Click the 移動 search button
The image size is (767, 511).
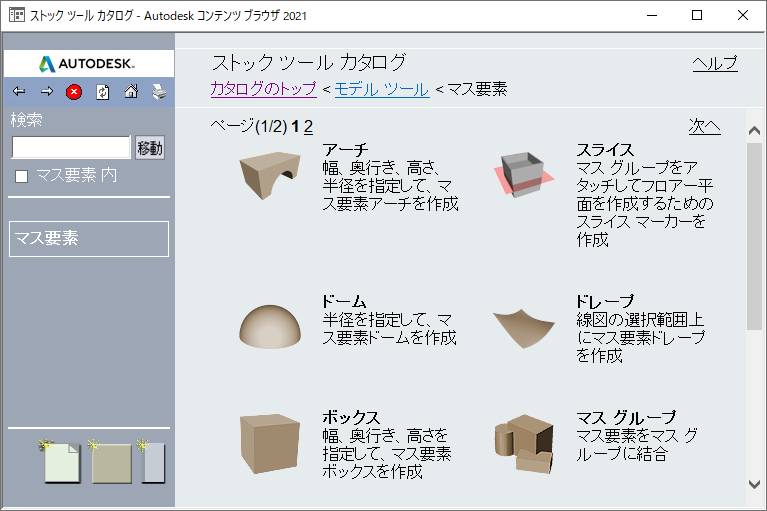coord(150,148)
